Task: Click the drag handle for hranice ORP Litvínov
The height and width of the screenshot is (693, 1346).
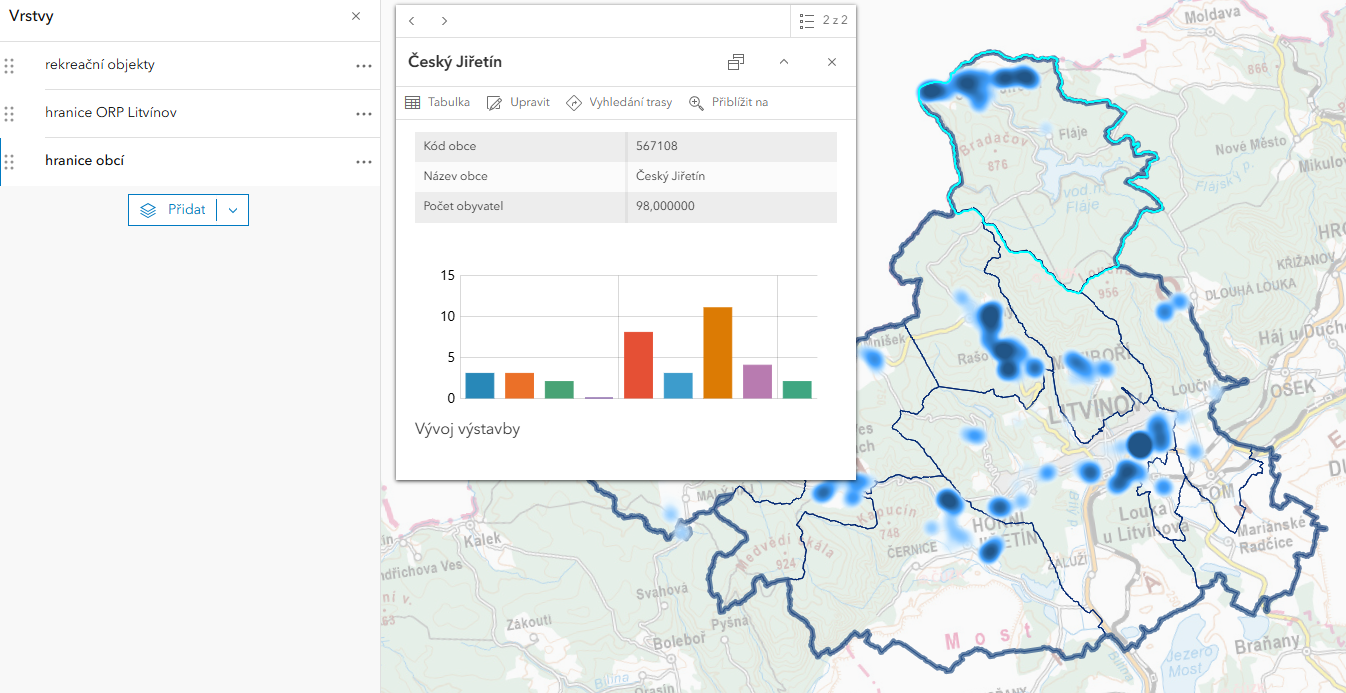Action: click(9, 114)
